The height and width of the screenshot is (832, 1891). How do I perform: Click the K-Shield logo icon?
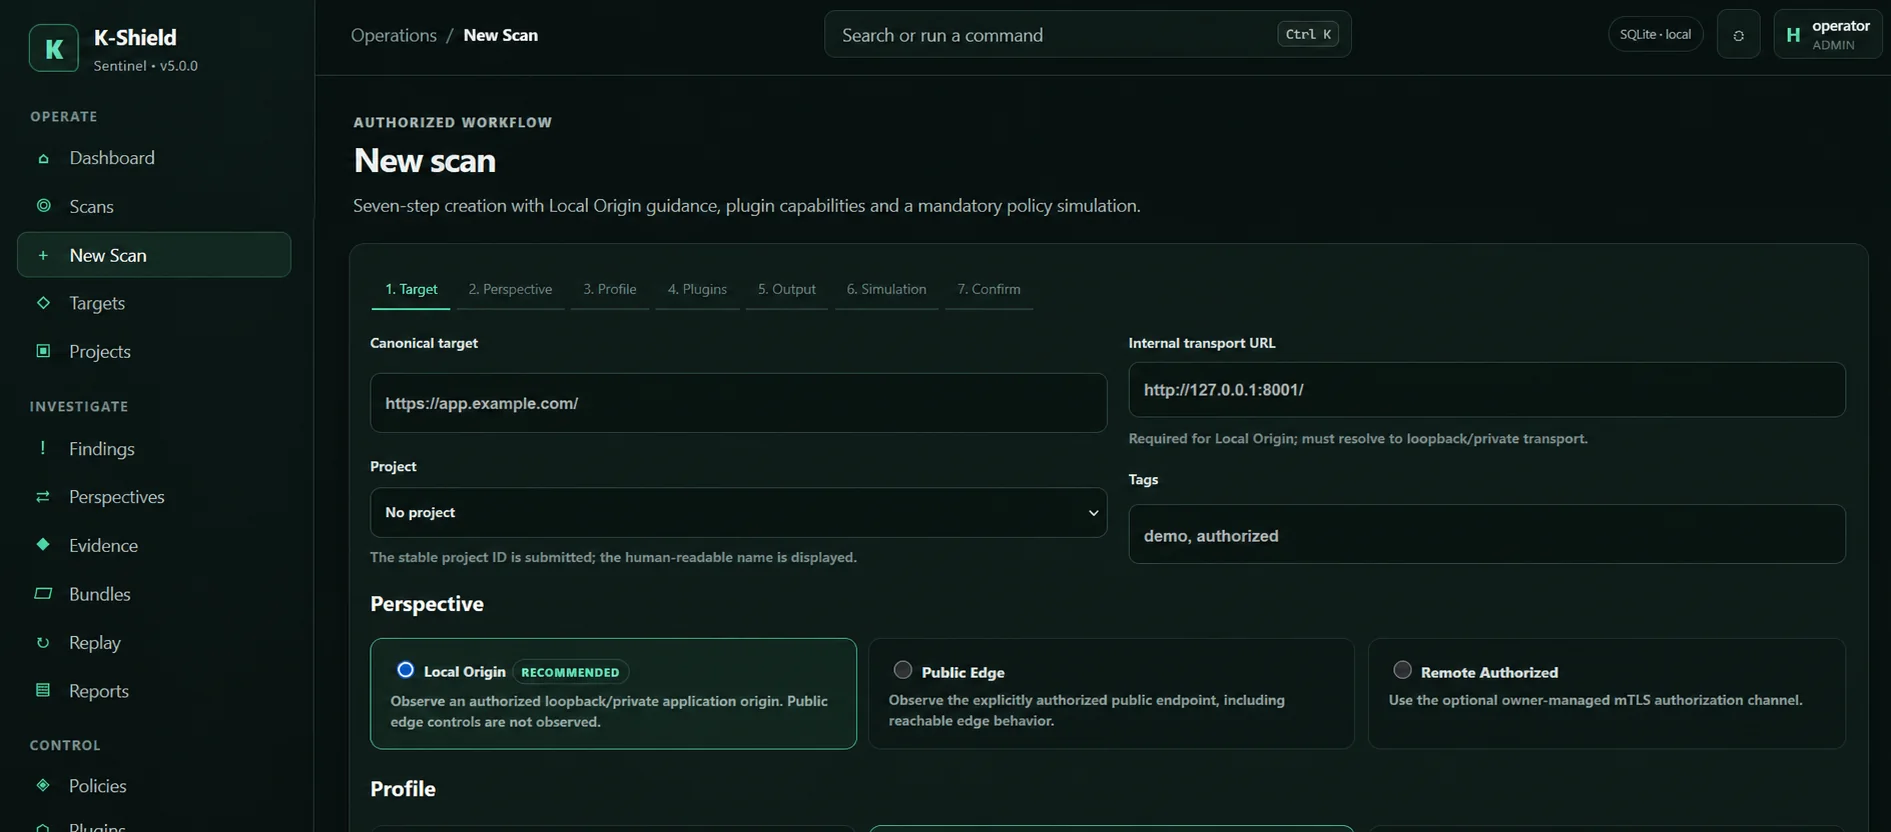pyautogui.click(x=54, y=48)
